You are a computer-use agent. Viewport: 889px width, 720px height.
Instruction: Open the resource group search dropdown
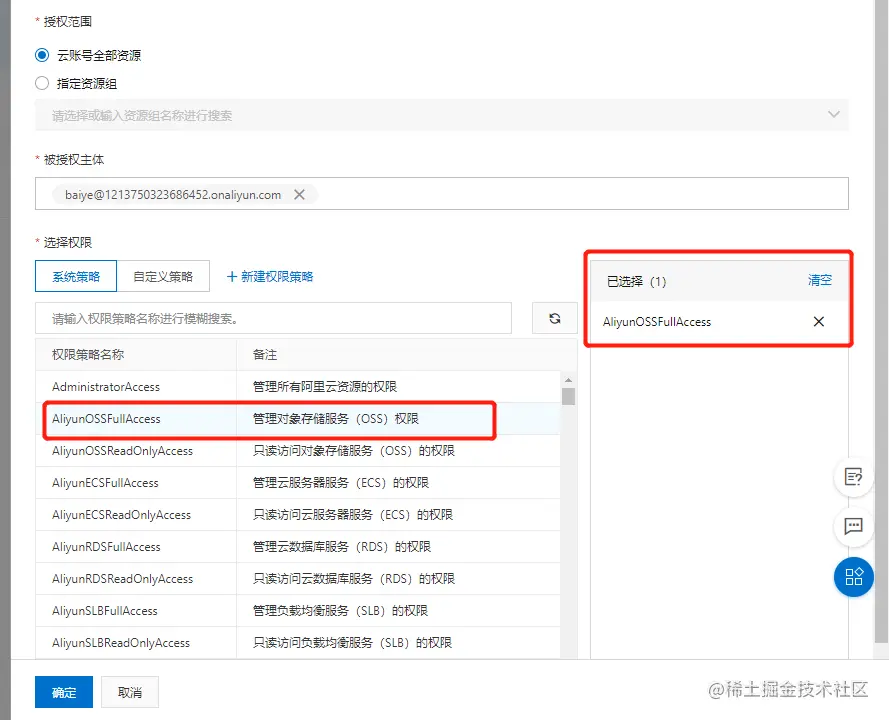click(442, 115)
